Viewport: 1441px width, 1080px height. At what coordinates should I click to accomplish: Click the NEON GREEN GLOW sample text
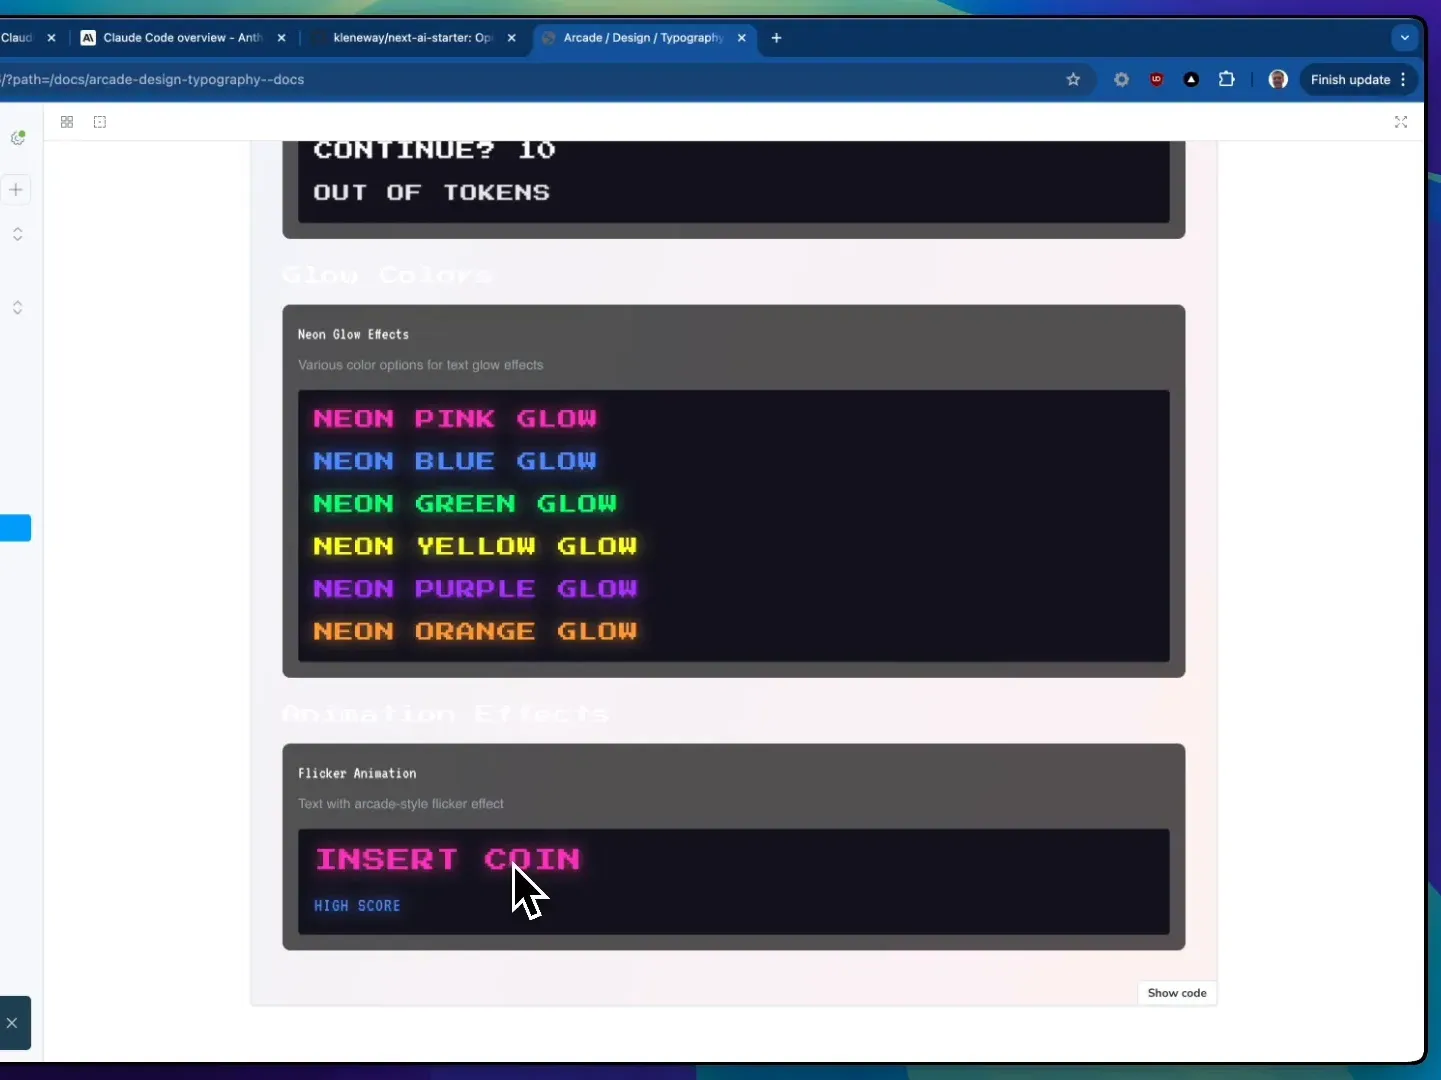point(465,504)
